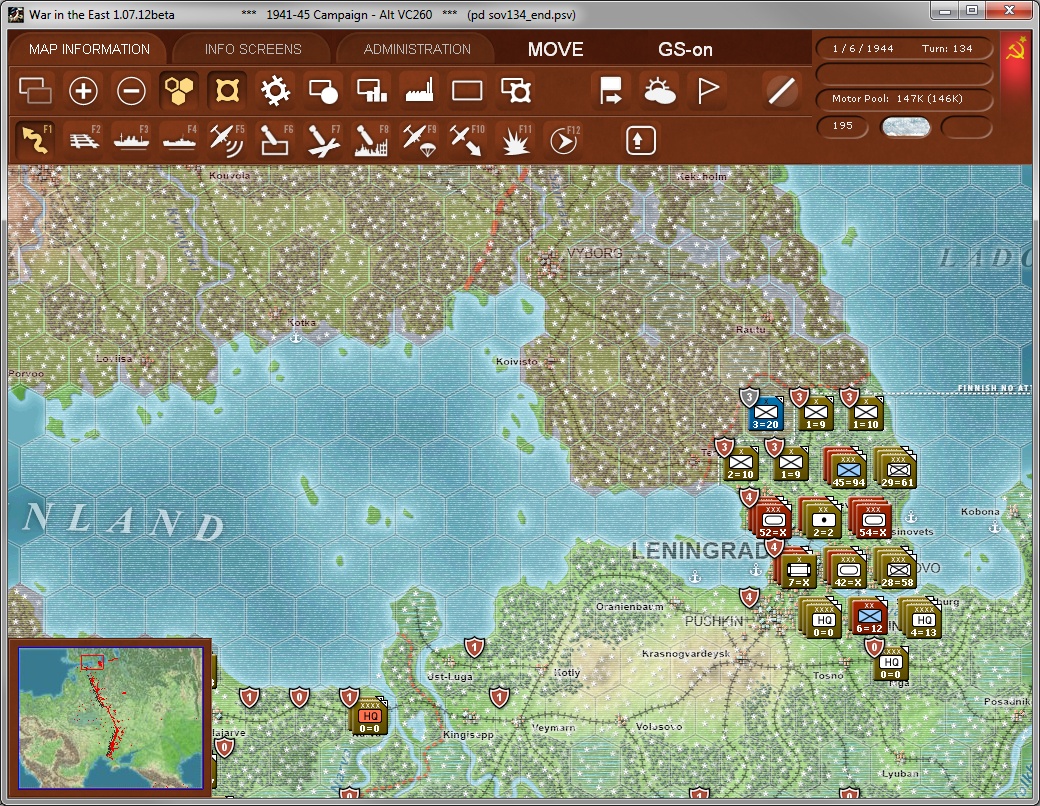Image resolution: width=1040 pixels, height=806 pixels.
Task: Click the Krasnogvardeysk town label
Action: [686, 653]
